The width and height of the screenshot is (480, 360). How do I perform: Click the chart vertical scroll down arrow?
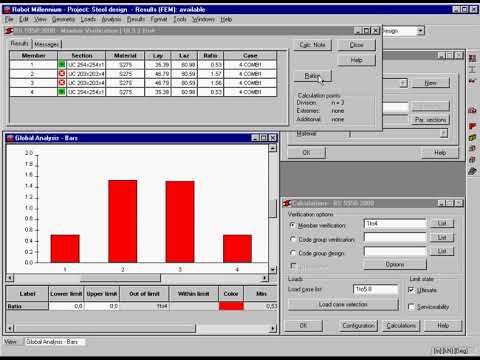click(x=273, y=269)
